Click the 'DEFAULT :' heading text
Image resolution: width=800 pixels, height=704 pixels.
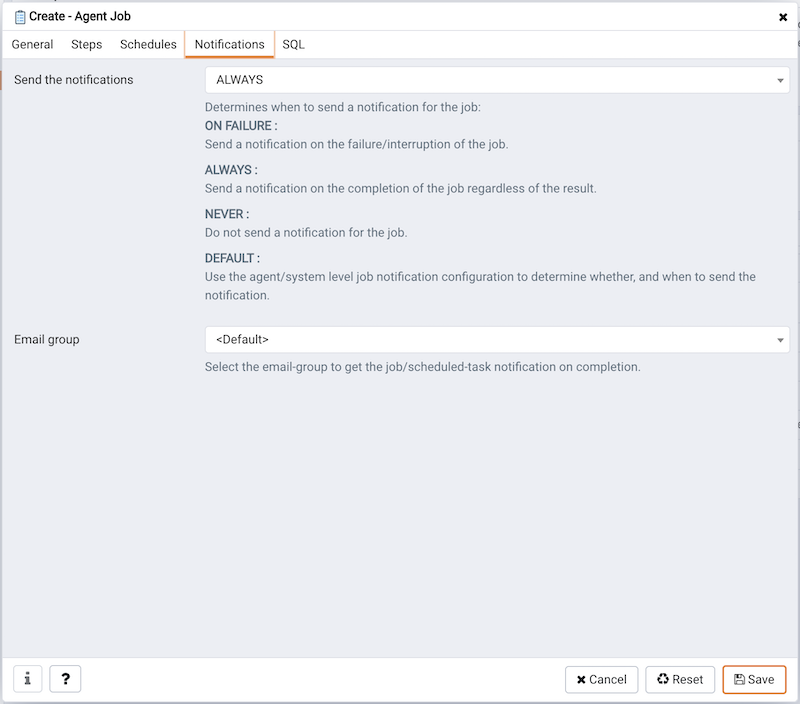click(232, 258)
